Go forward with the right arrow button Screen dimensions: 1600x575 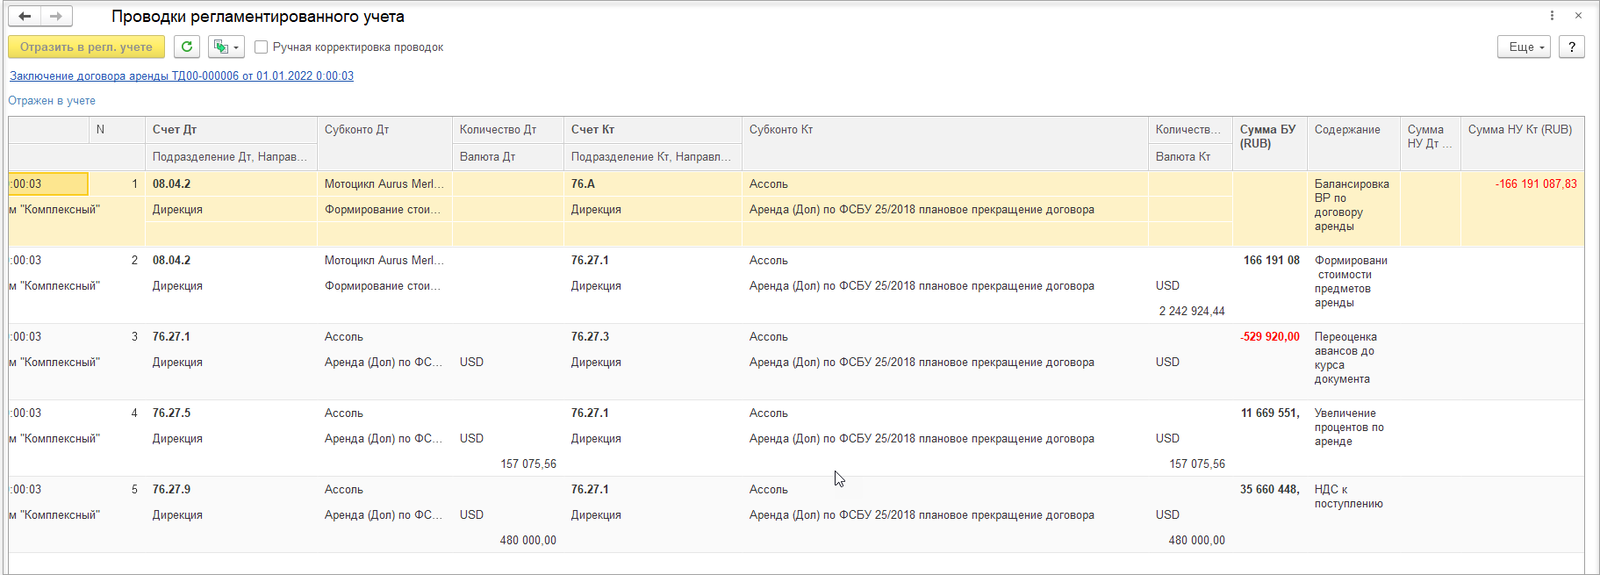coord(56,16)
